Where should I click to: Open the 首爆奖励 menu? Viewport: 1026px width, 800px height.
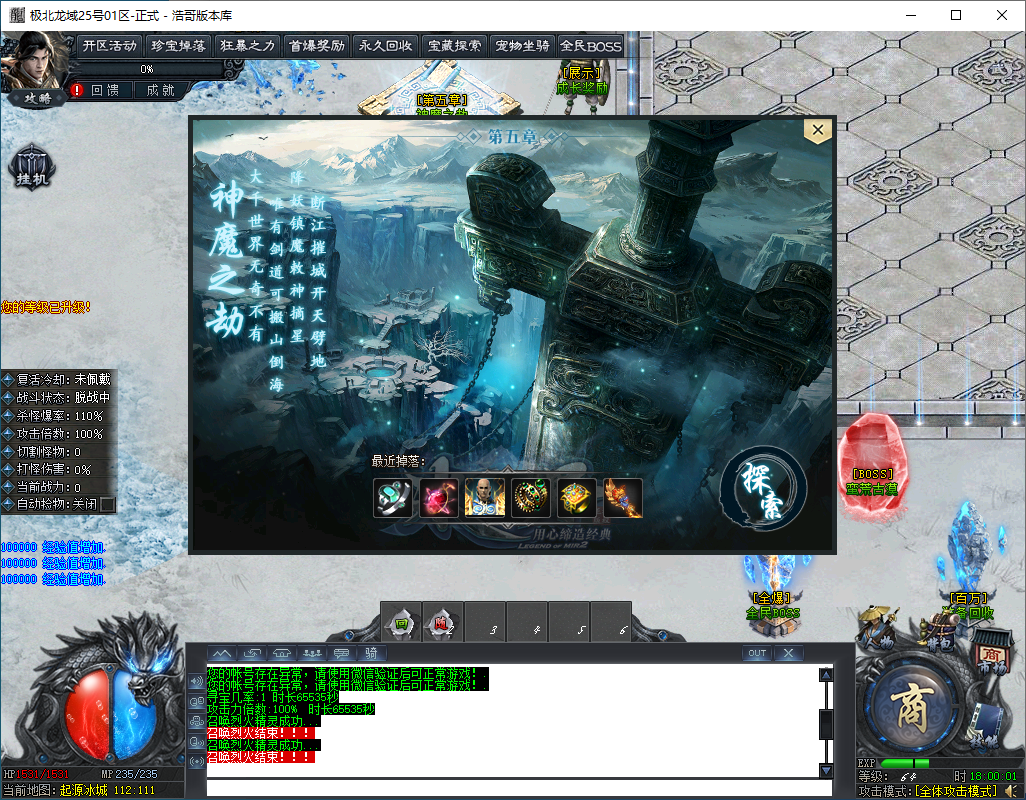pyautogui.click(x=317, y=46)
